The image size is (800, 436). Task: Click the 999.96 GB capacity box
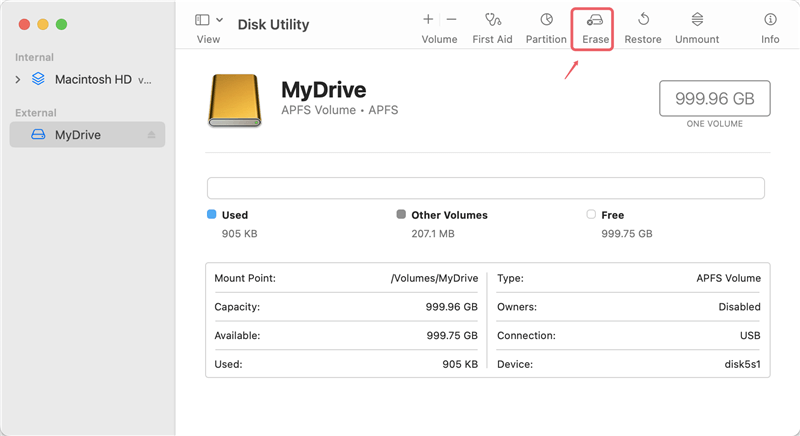pyautogui.click(x=714, y=98)
